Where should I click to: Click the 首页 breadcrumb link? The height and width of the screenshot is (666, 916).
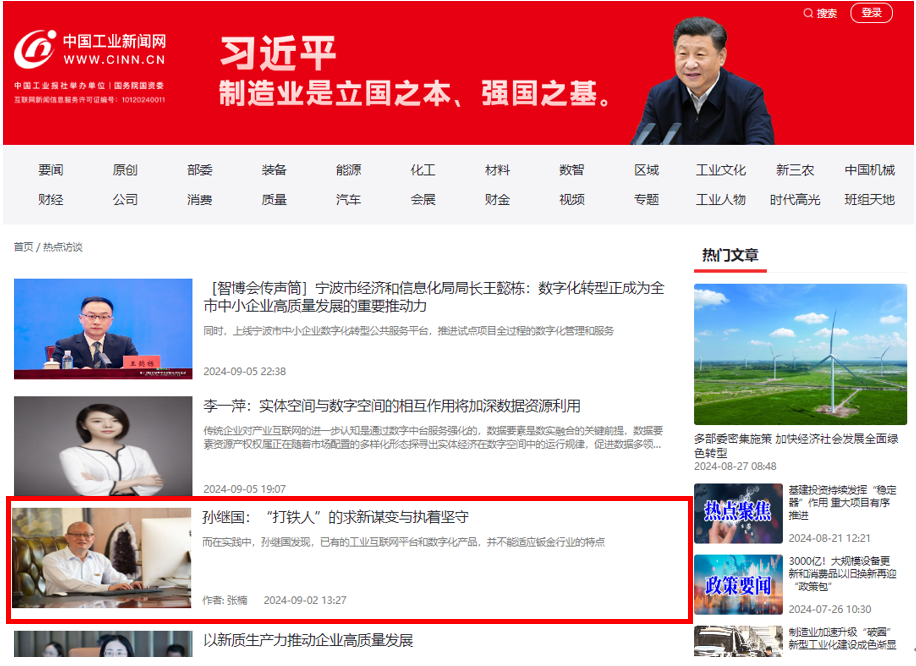coord(23,247)
